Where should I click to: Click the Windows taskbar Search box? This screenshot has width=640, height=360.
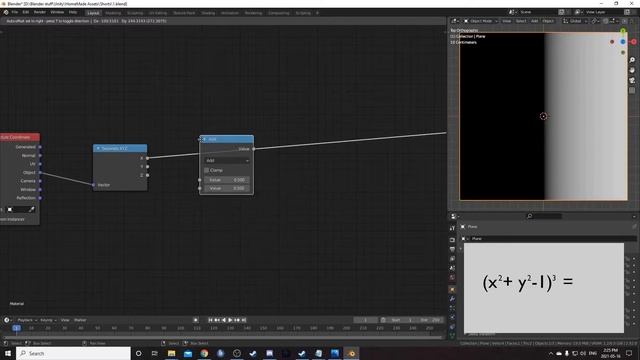[x=73, y=353]
